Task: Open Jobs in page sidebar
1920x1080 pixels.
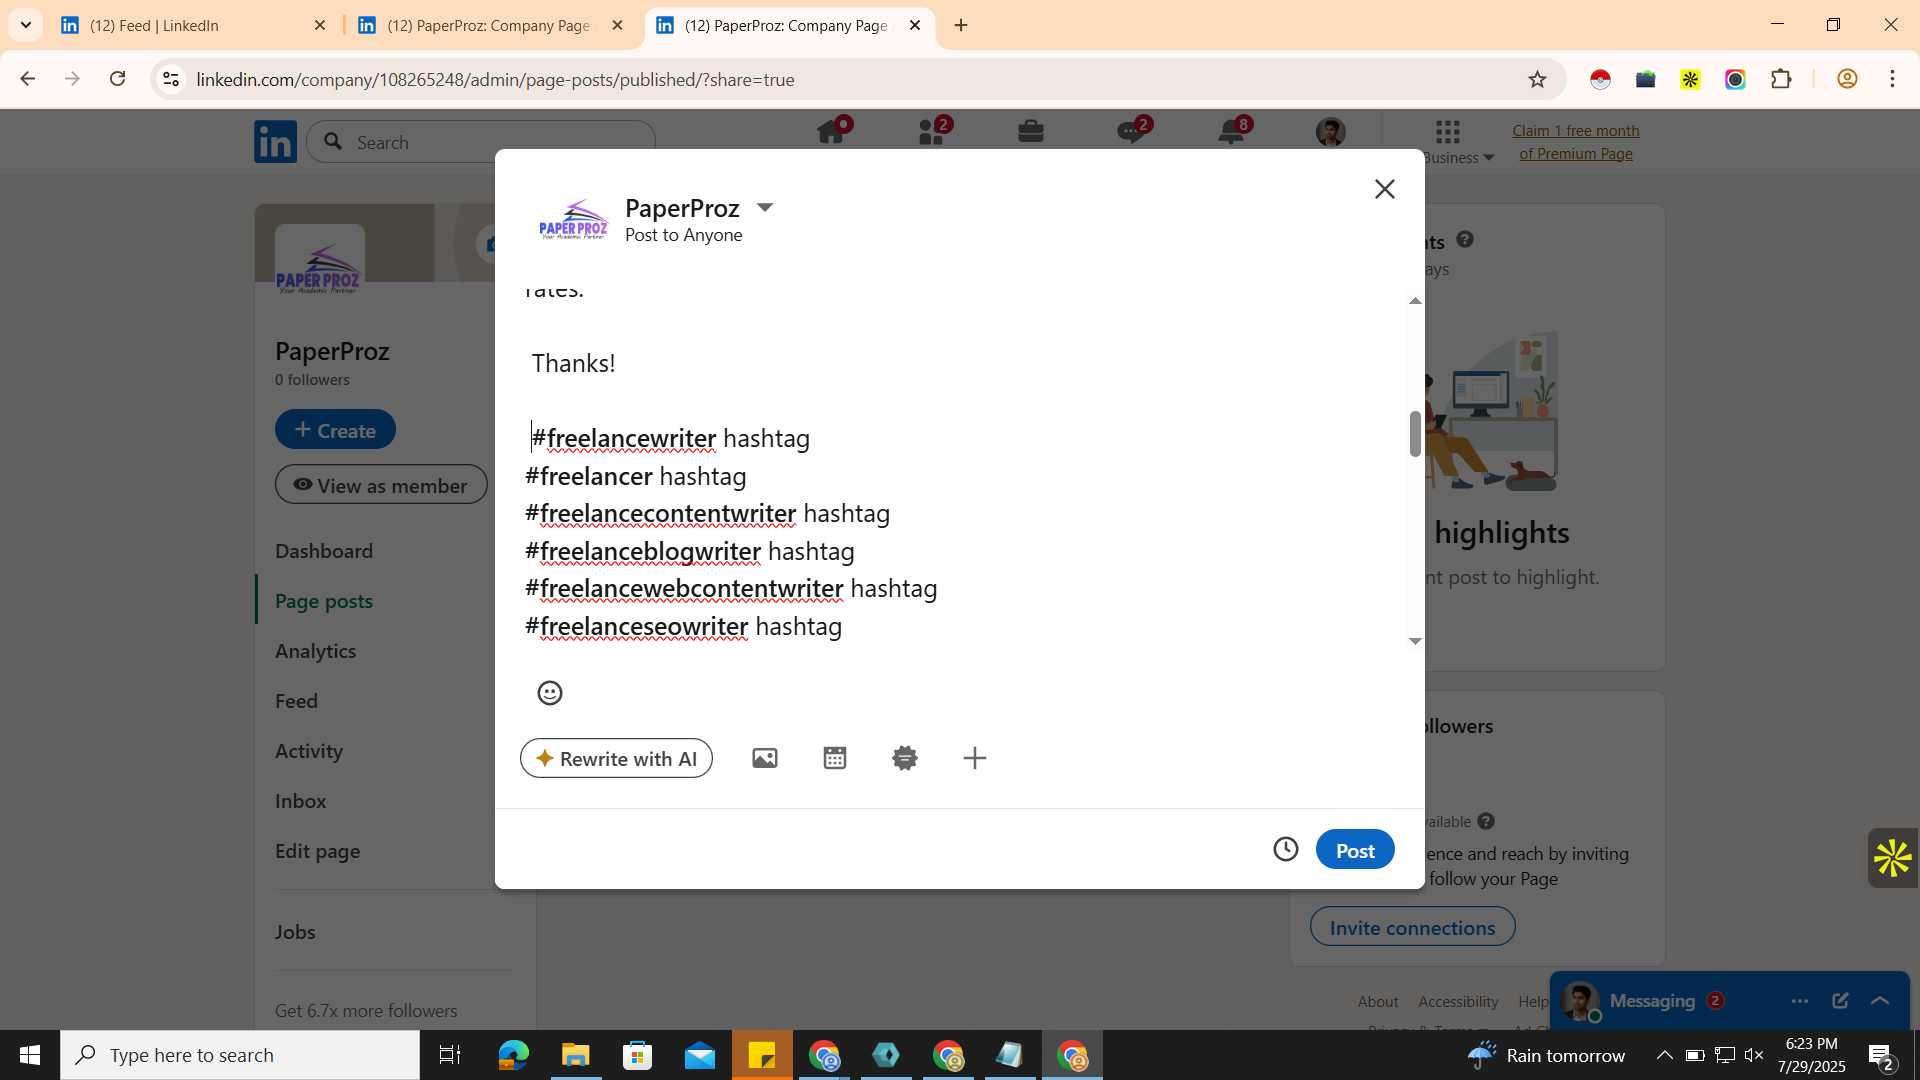Action: pos(295,932)
